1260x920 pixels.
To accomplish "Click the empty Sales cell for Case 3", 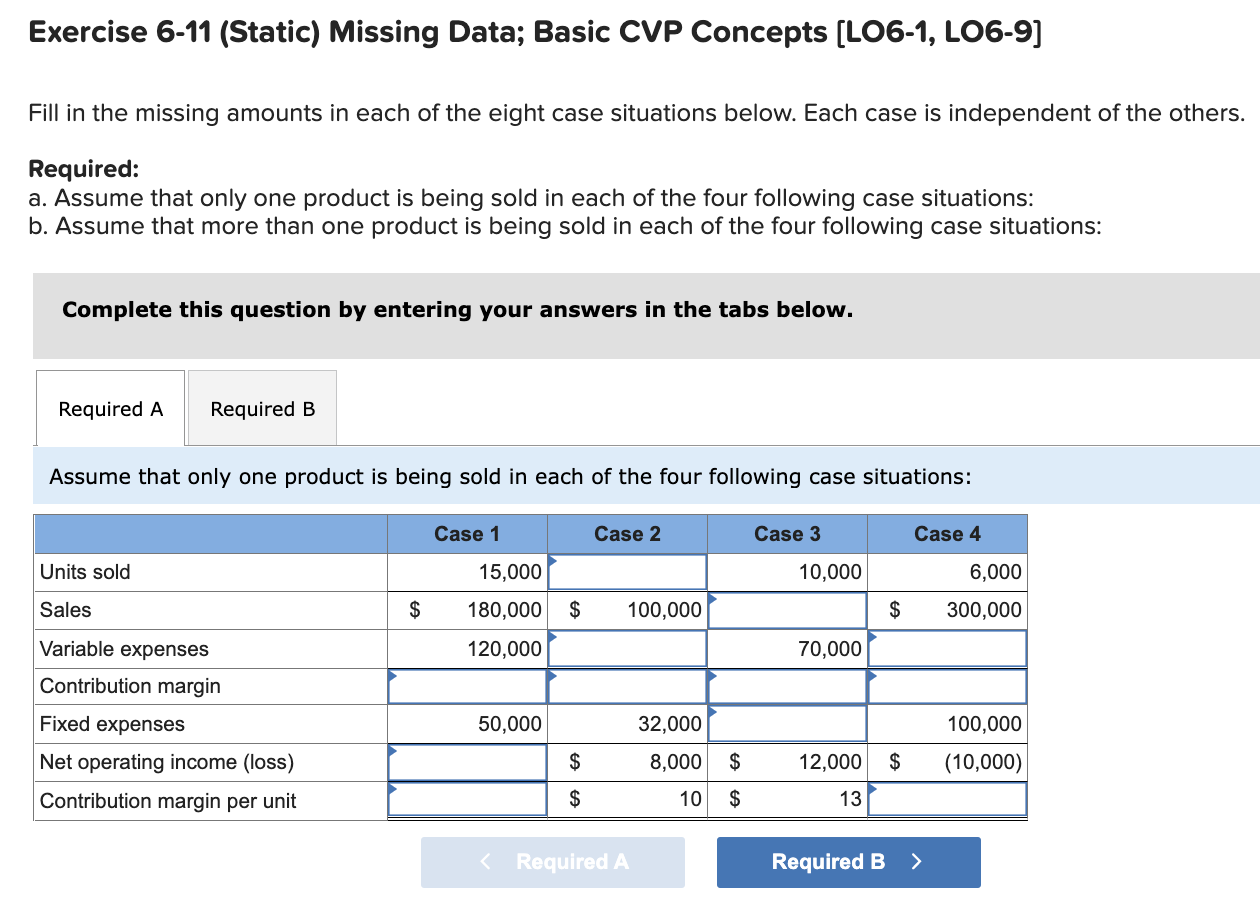I will tap(787, 609).
